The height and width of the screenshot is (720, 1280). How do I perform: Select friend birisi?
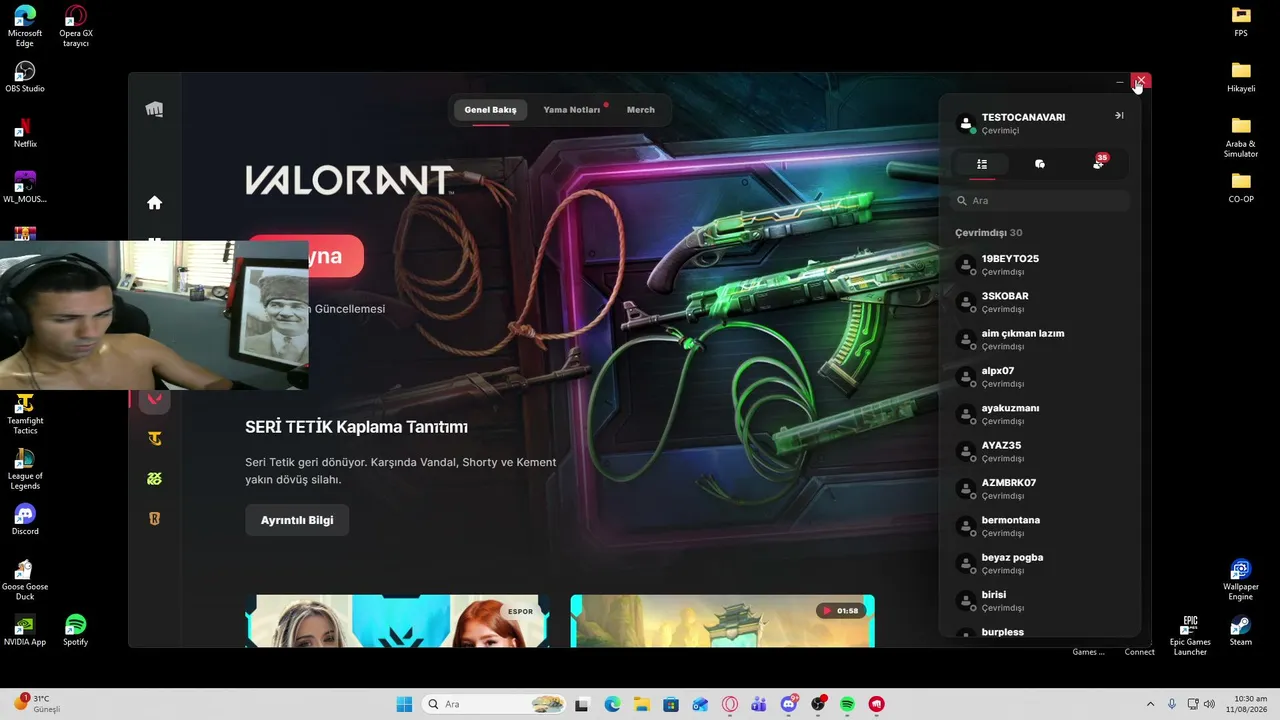(1040, 600)
